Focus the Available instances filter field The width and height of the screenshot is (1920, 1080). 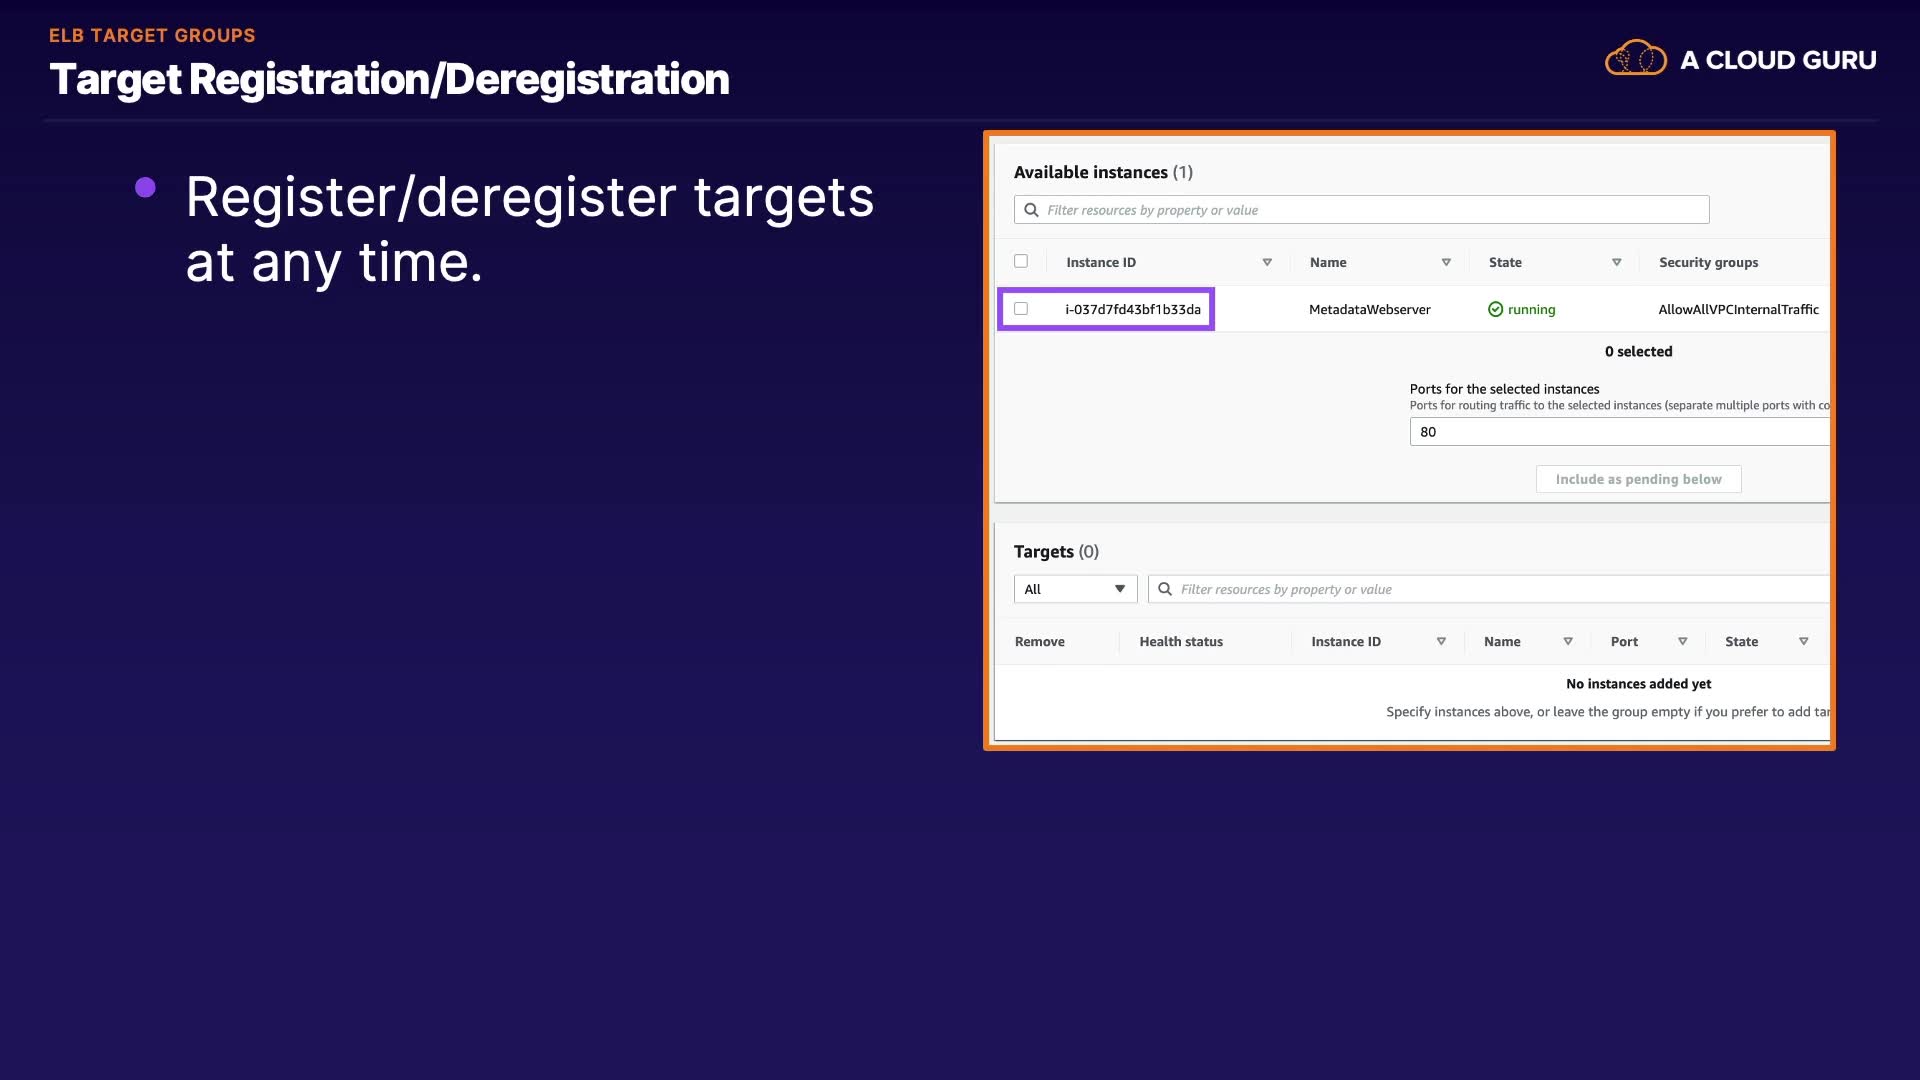[1370, 210]
